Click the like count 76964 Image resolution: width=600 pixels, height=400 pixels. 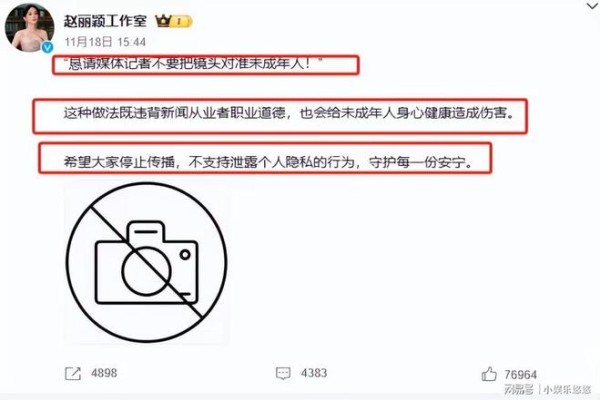click(x=520, y=374)
